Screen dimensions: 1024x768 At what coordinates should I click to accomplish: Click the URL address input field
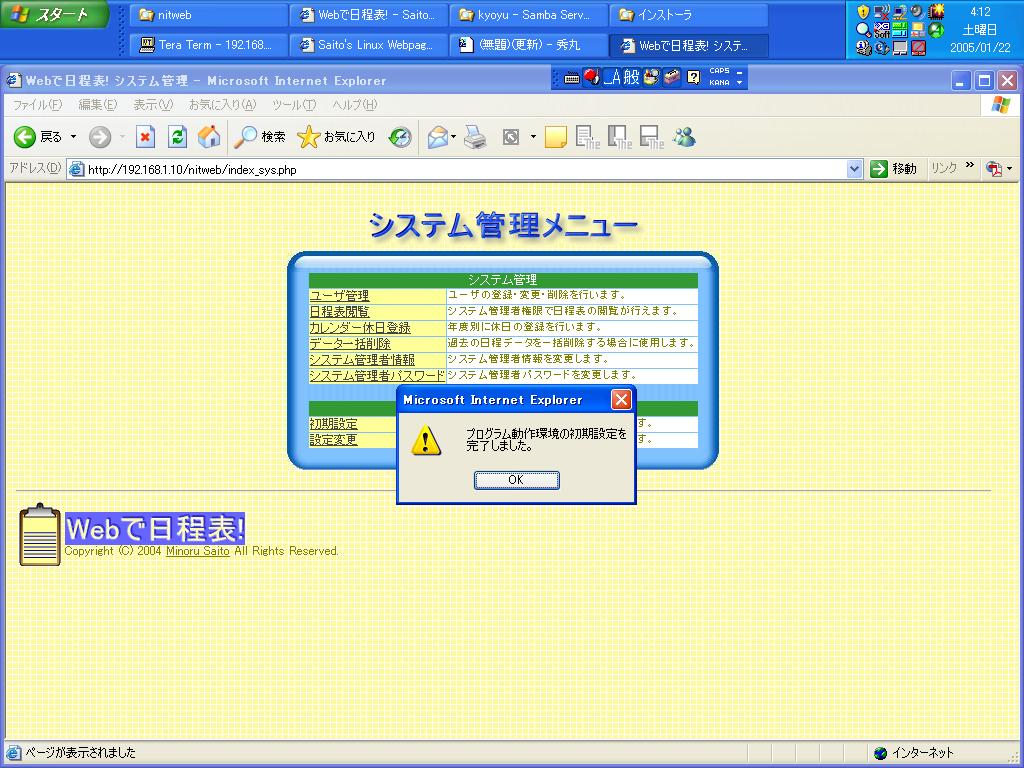tap(460, 169)
